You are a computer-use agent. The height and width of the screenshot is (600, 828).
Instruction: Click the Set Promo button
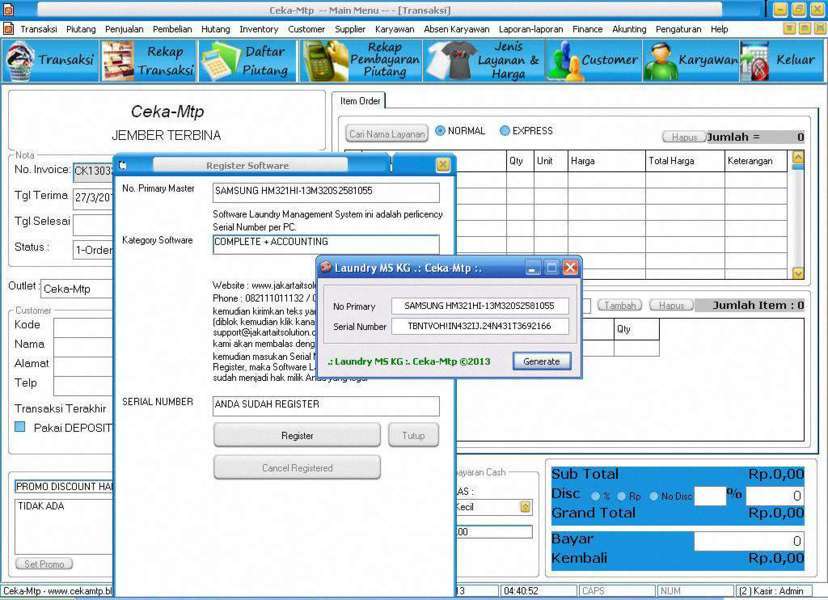(x=44, y=564)
